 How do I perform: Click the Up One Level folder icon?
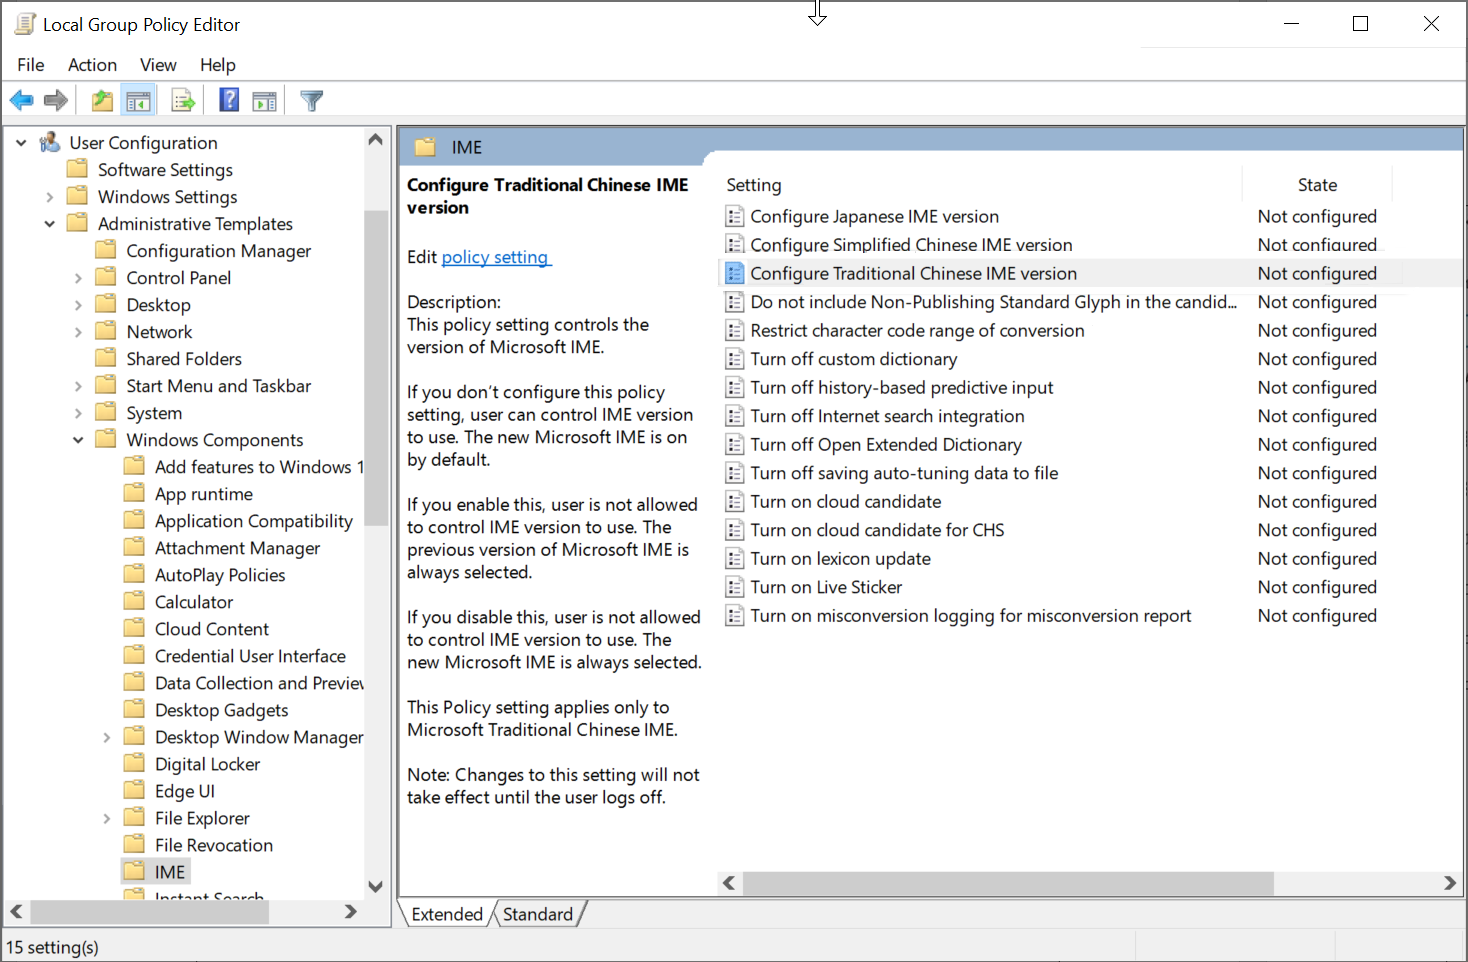point(102,100)
